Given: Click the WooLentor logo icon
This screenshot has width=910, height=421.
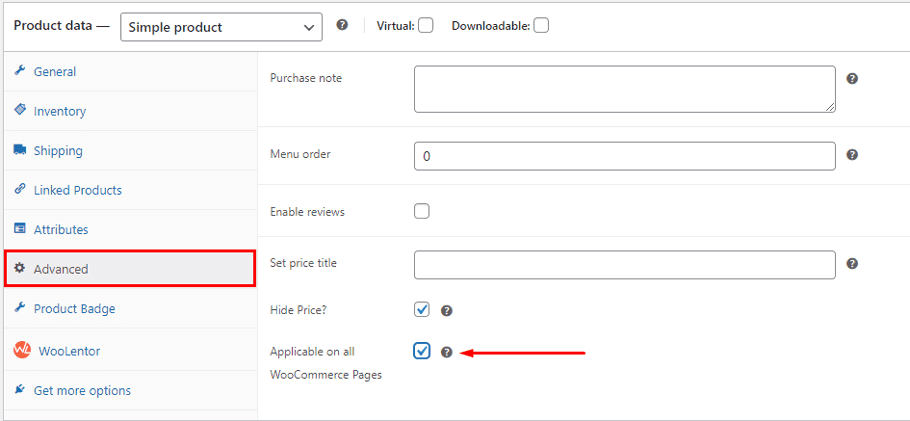Looking at the screenshot, I should (x=22, y=350).
